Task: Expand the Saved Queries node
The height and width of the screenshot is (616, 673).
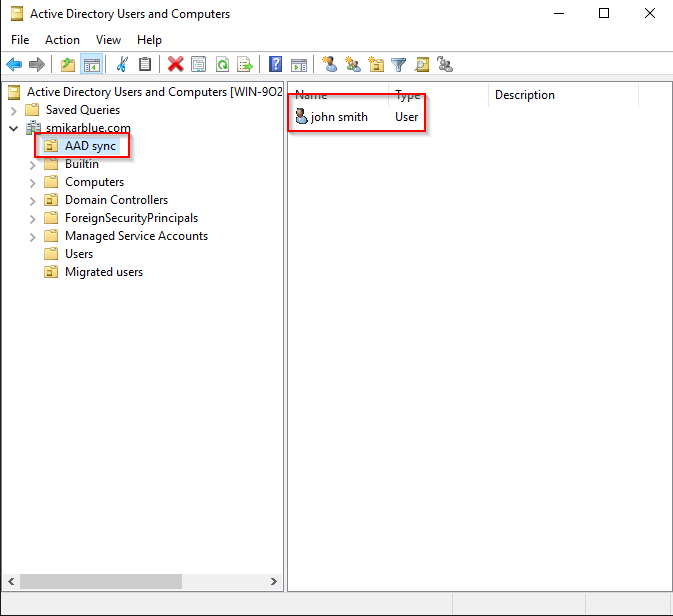Action: click(x=13, y=111)
